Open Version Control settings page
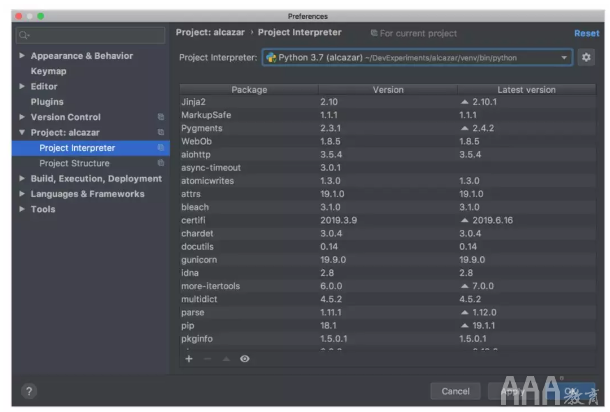The height and width of the screenshot is (412, 610). [66, 117]
